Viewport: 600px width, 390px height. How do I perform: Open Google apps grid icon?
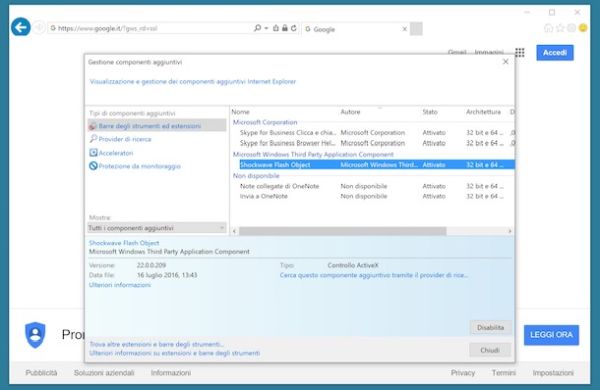pyautogui.click(x=520, y=52)
